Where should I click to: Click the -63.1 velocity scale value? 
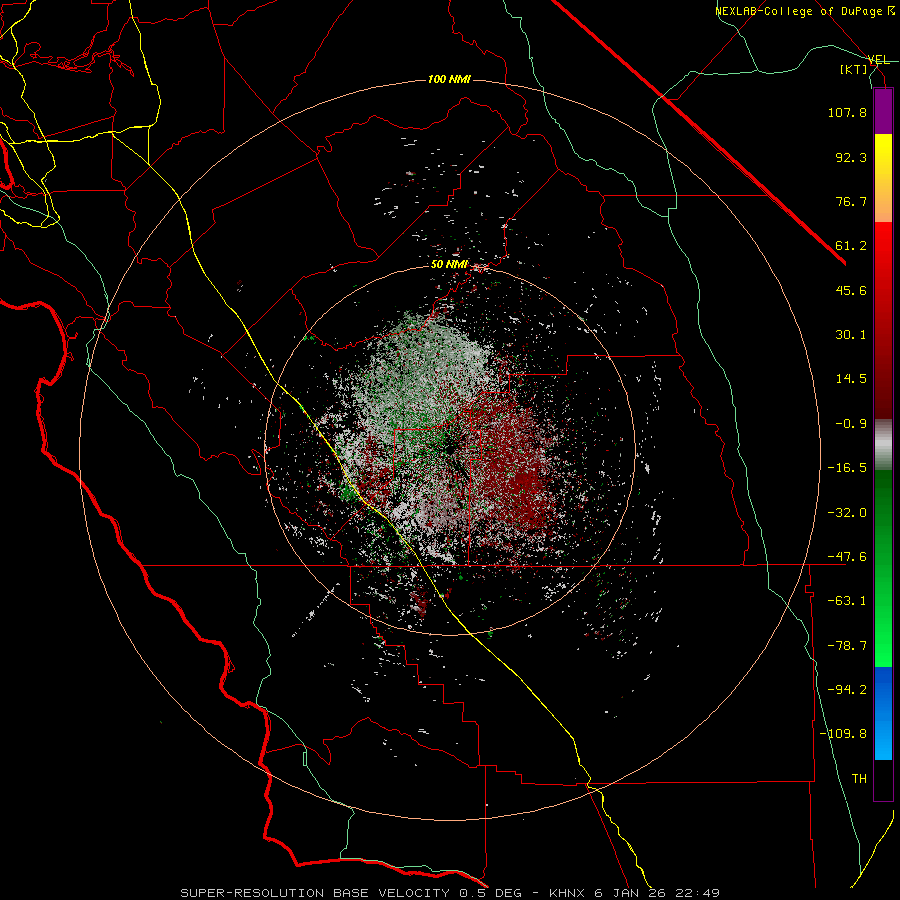[847, 601]
